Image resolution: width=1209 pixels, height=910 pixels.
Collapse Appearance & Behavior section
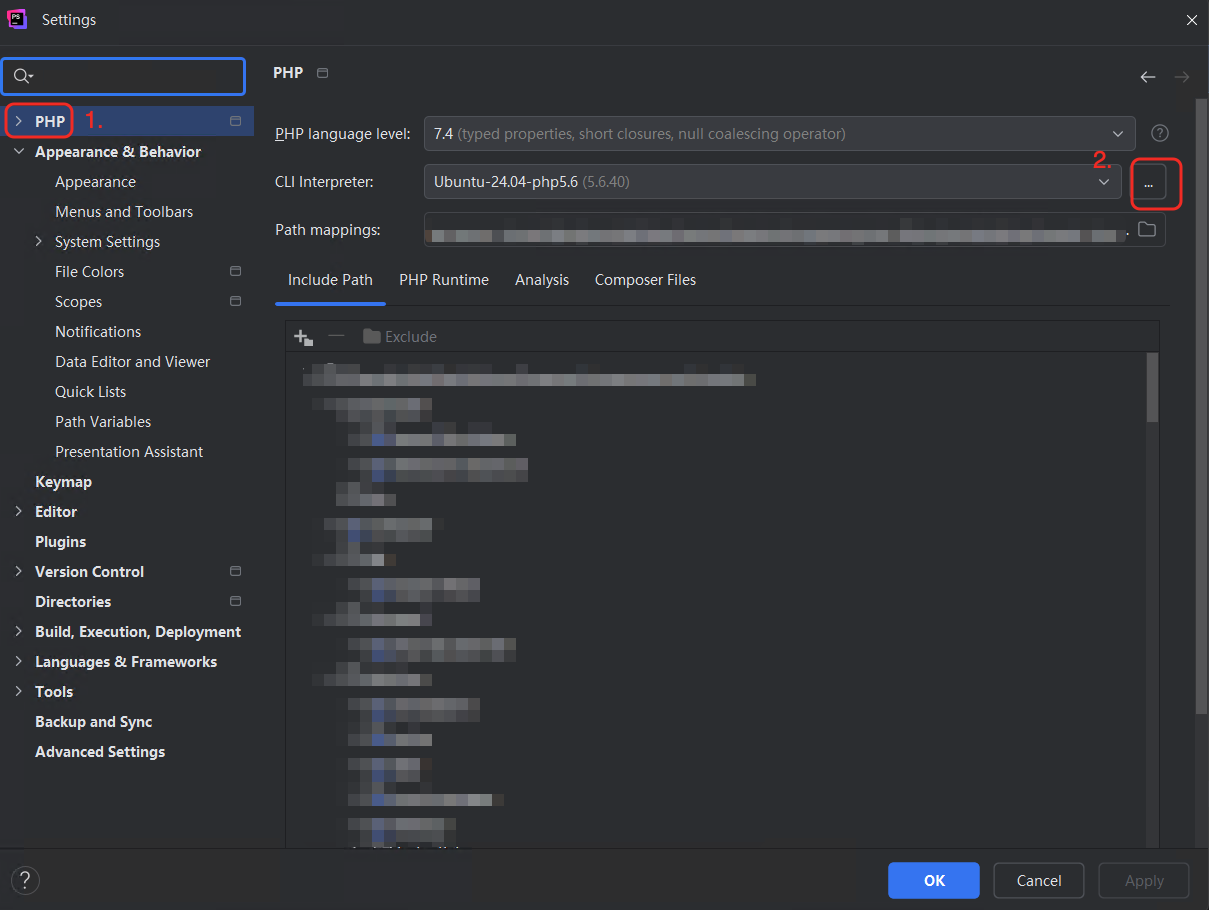click(x=19, y=152)
